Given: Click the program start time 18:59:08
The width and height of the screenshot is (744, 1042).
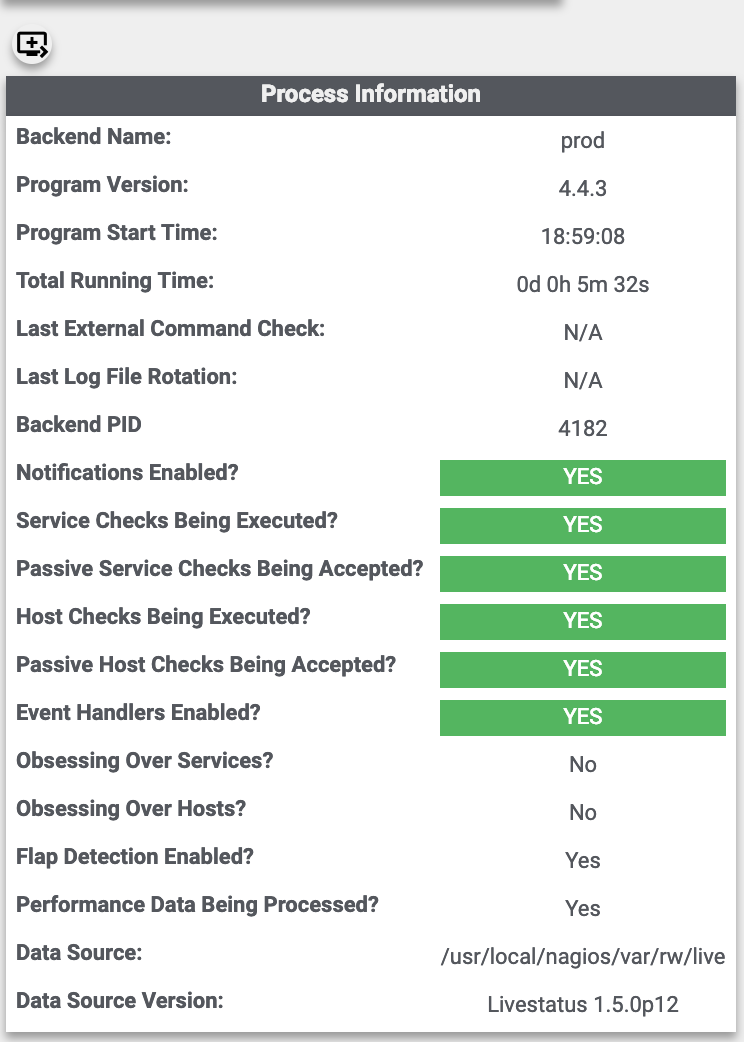Looking at the screenshot, I should pyautogui.click(x=582, y=237).
